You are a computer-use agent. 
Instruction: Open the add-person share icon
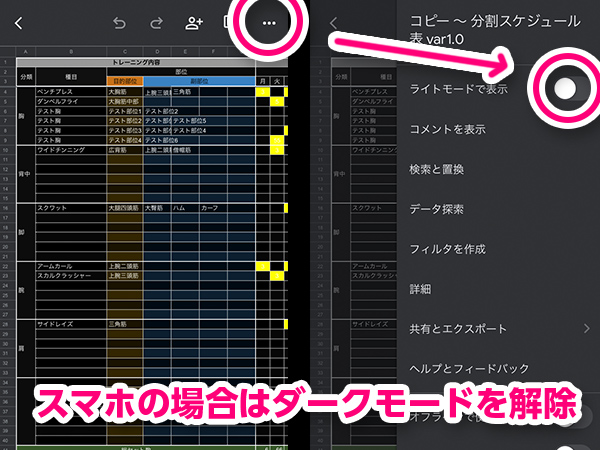coord(194,22)
